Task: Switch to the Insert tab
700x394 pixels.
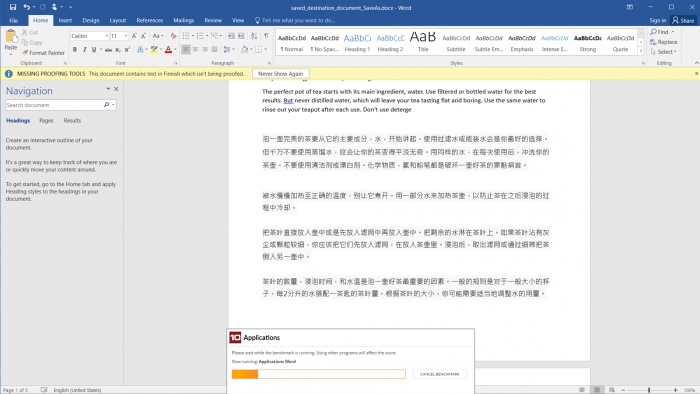Action: [x=65, y=20]
